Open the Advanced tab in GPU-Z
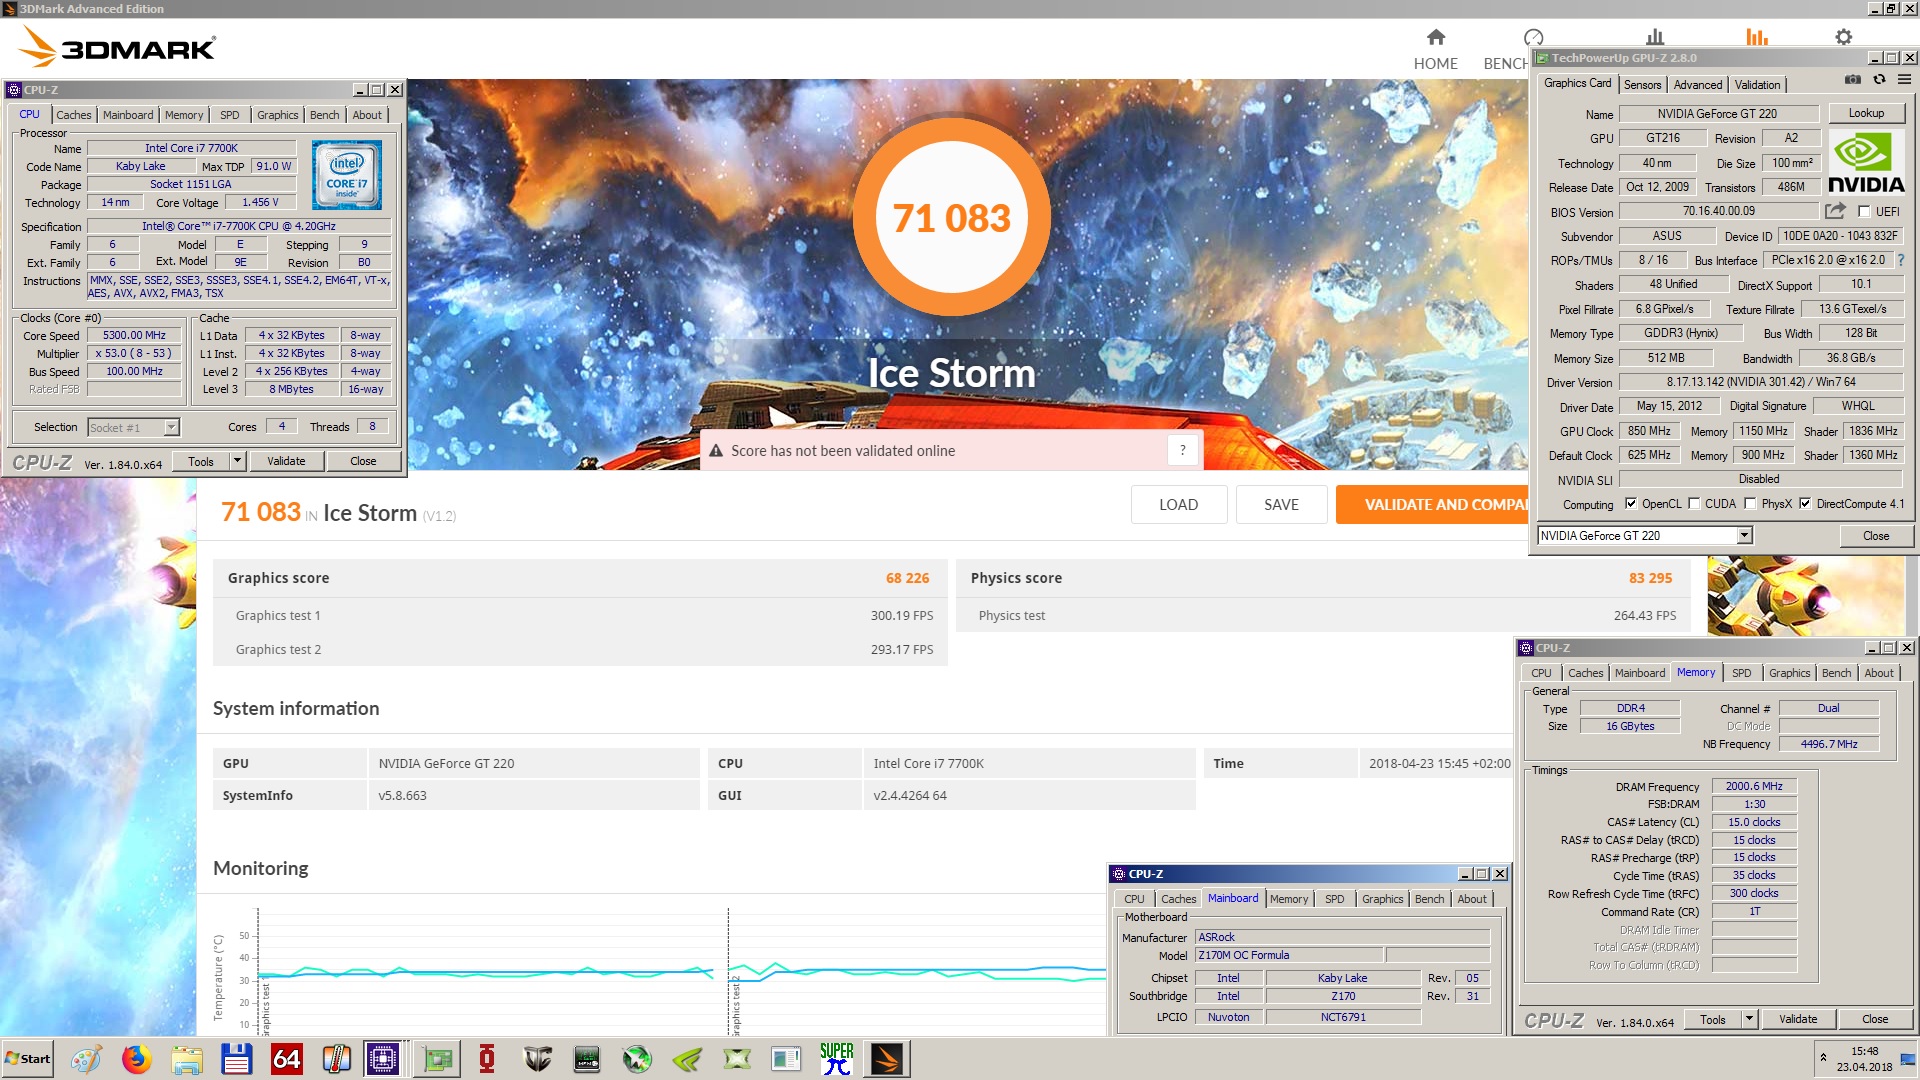The width and height of the screenshot is (1920, 1080). [1698, 85]
